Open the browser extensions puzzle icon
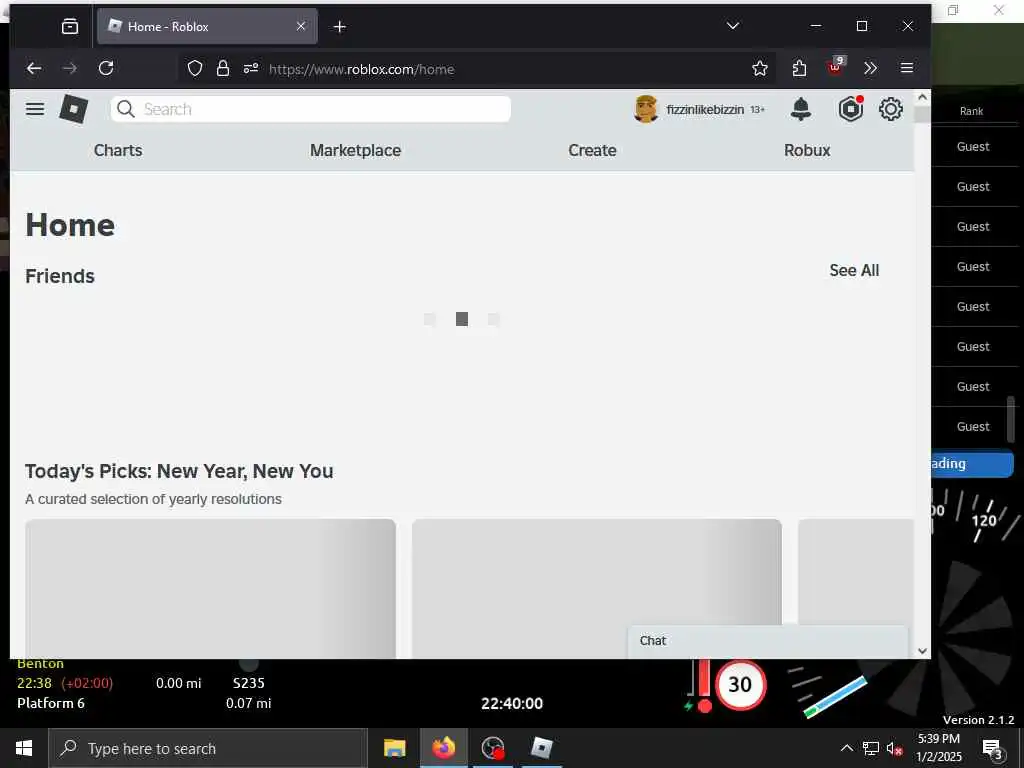Viewport: 1024px width, 768px height. click(x=799, y=69)
